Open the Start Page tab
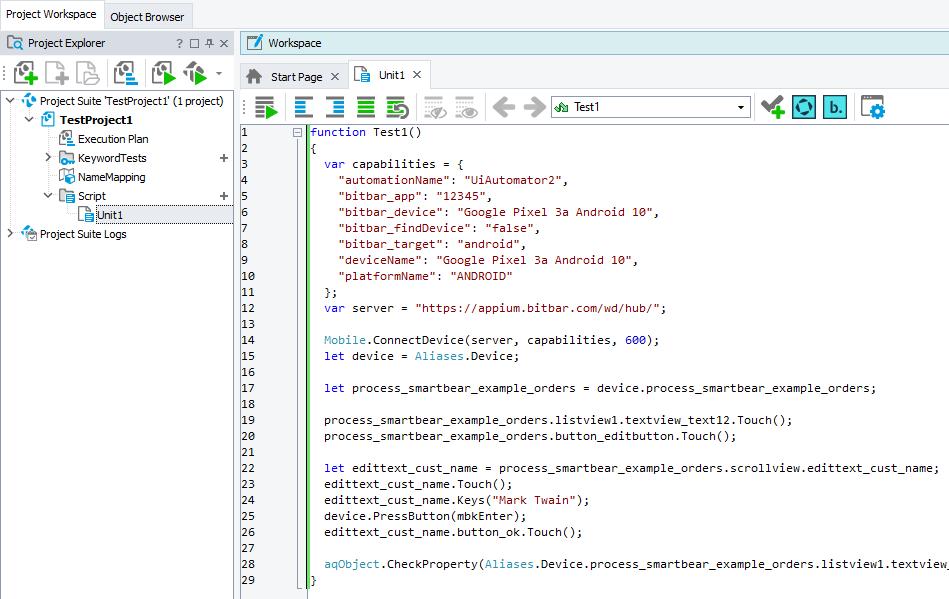Image resolution: width=949 pixels, height=599 pixels. pos(296,76)
